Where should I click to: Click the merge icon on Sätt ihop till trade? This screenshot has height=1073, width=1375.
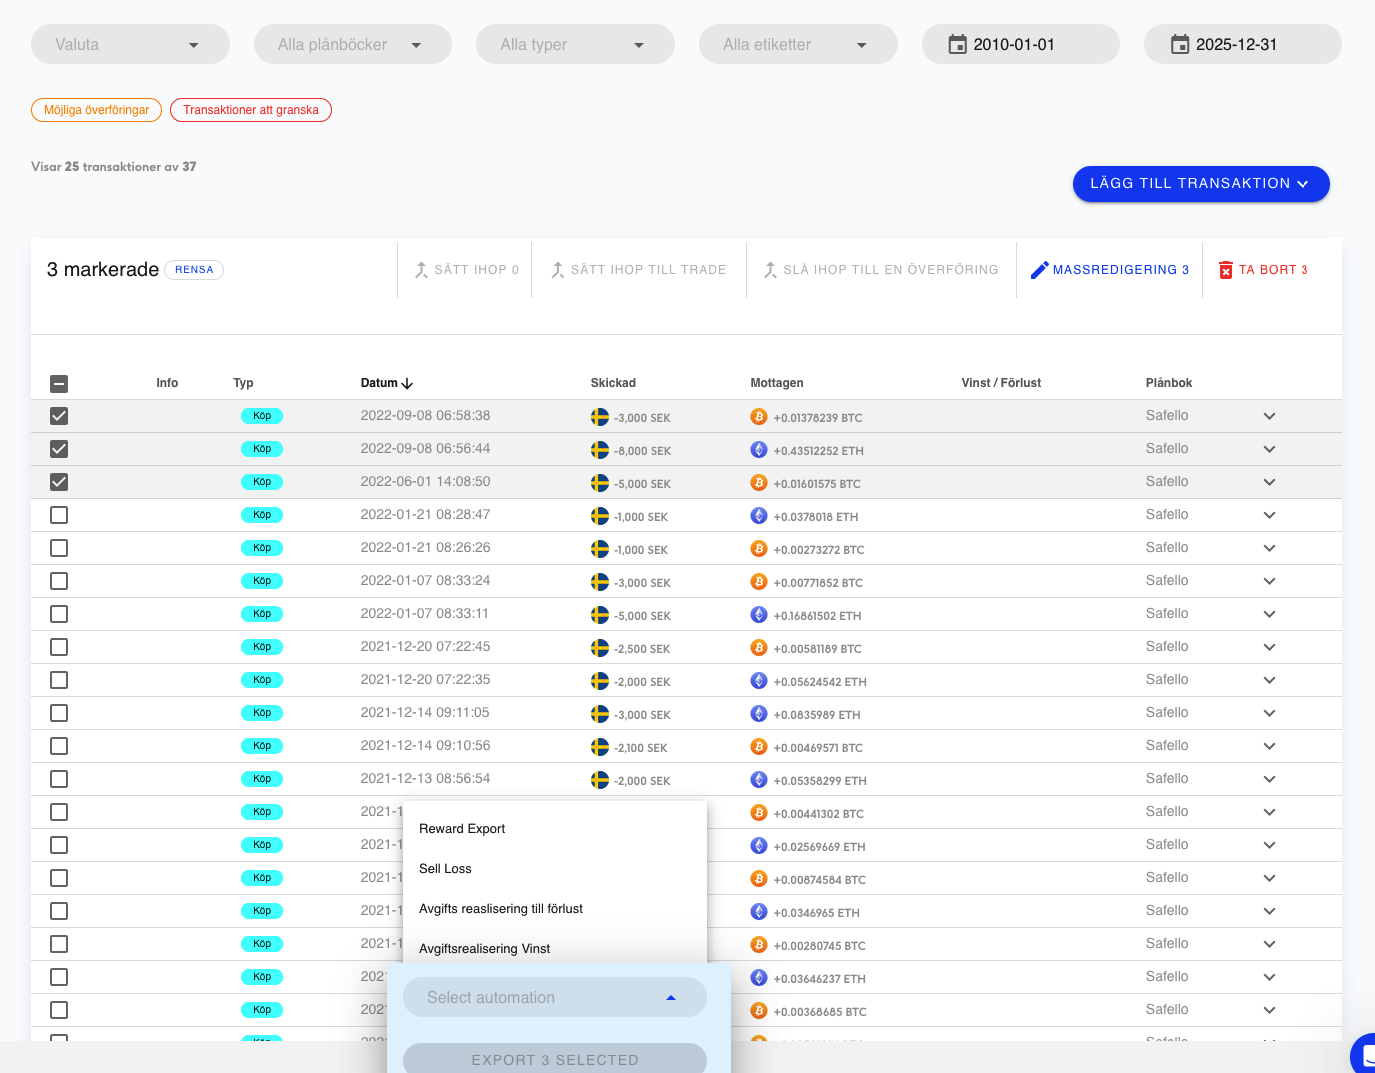pos(558,270)
